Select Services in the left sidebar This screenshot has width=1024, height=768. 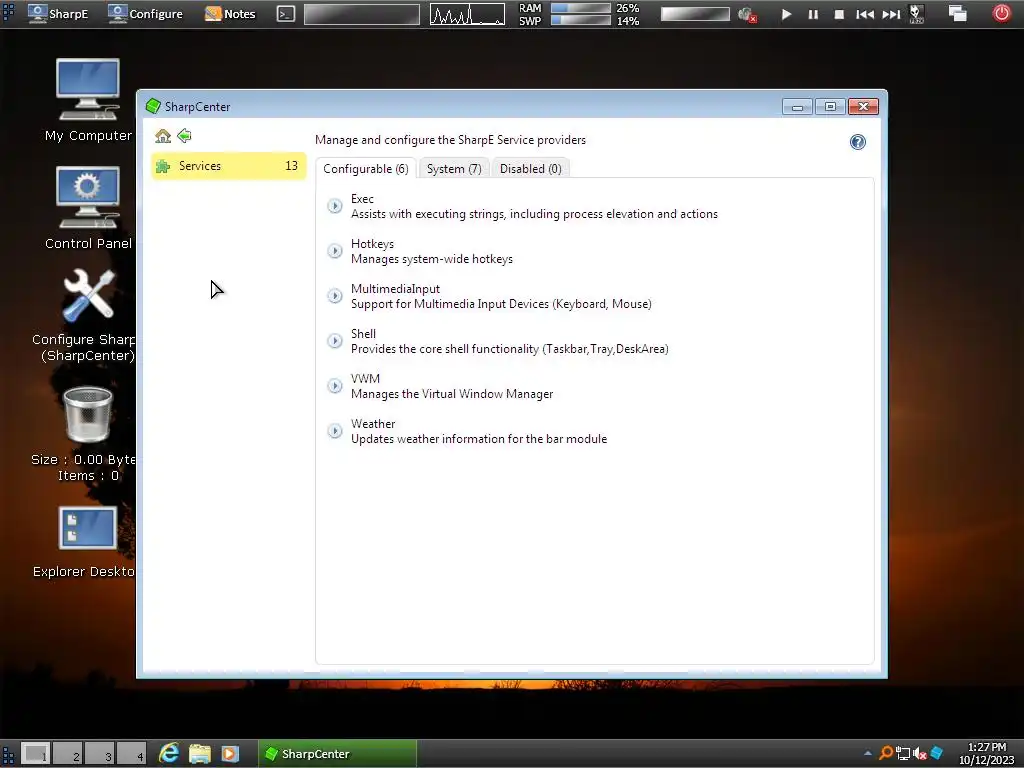(x=229, y=166)
